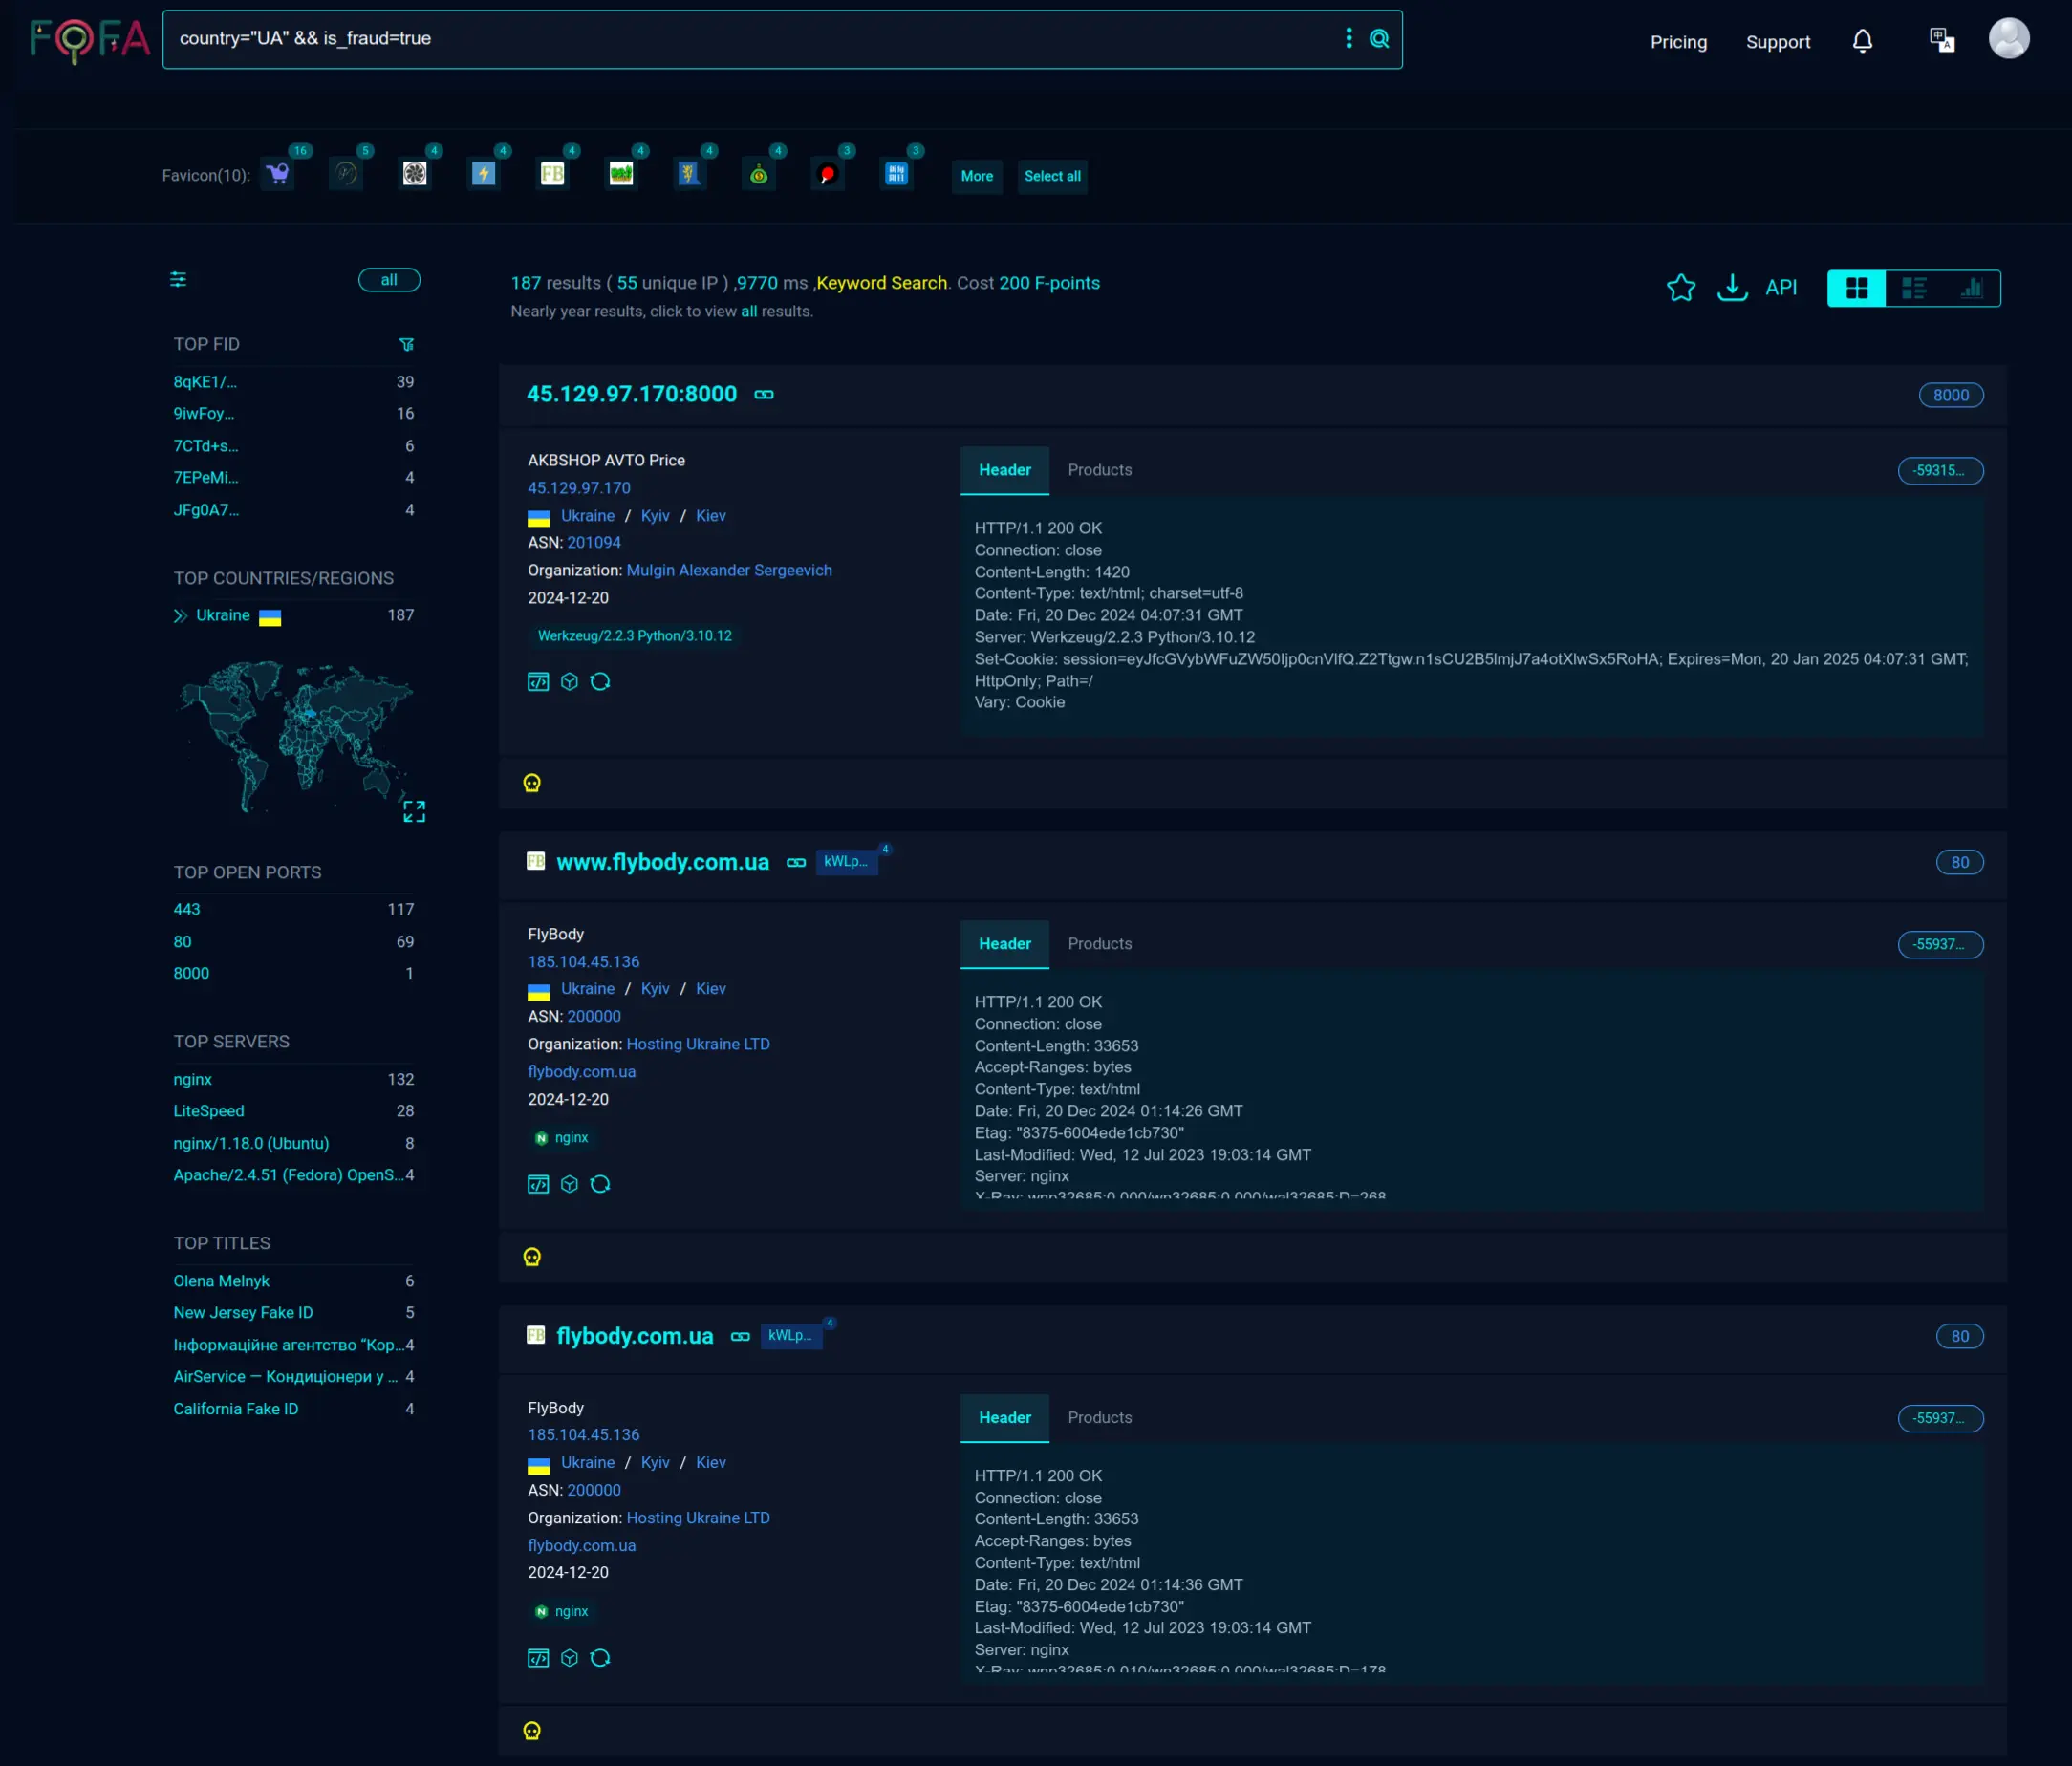Click the translate language icon in the header
2072x1766 pixels.
[x=1941, y=40]
